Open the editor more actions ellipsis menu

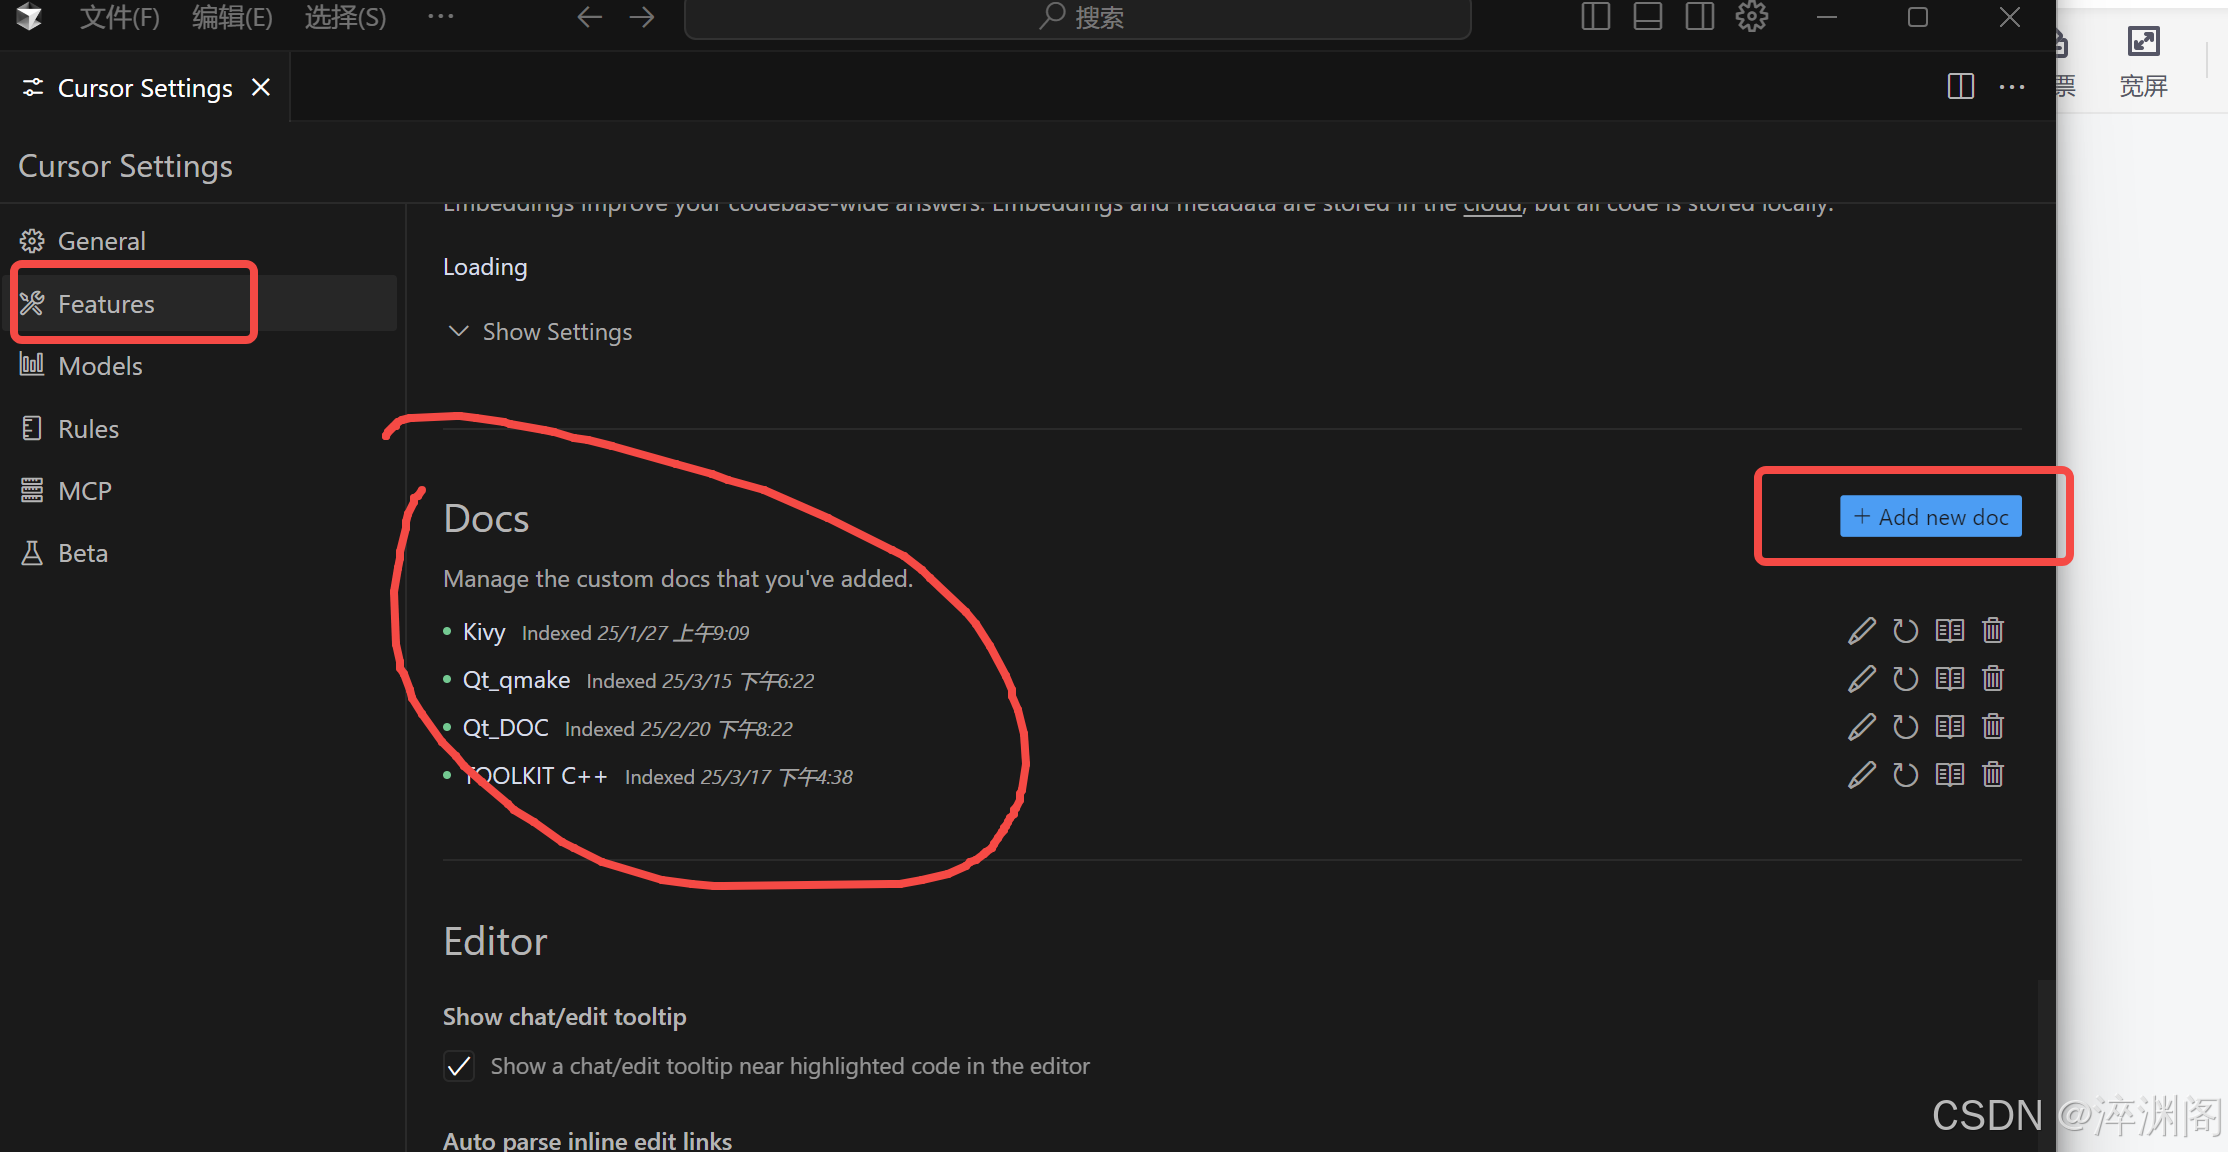pos(2011,87)
